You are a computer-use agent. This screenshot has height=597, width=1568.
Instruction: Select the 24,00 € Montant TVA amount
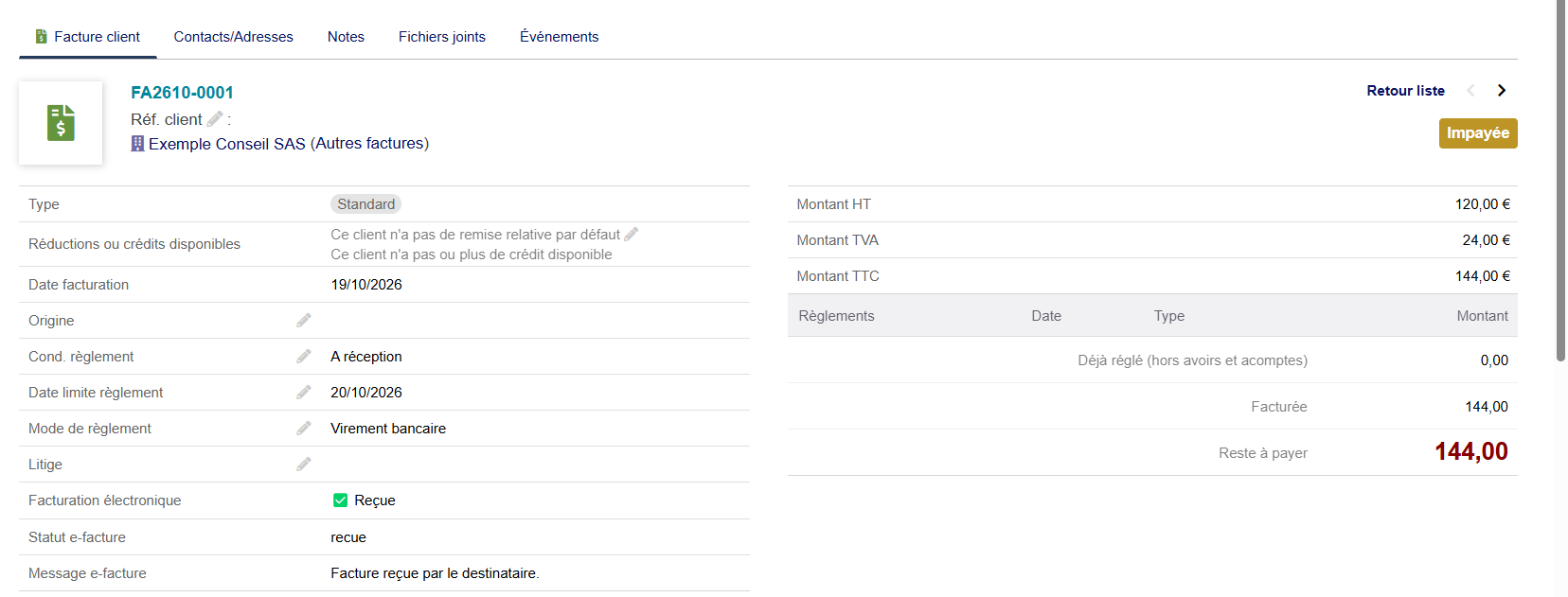[x=1486, y=240]
